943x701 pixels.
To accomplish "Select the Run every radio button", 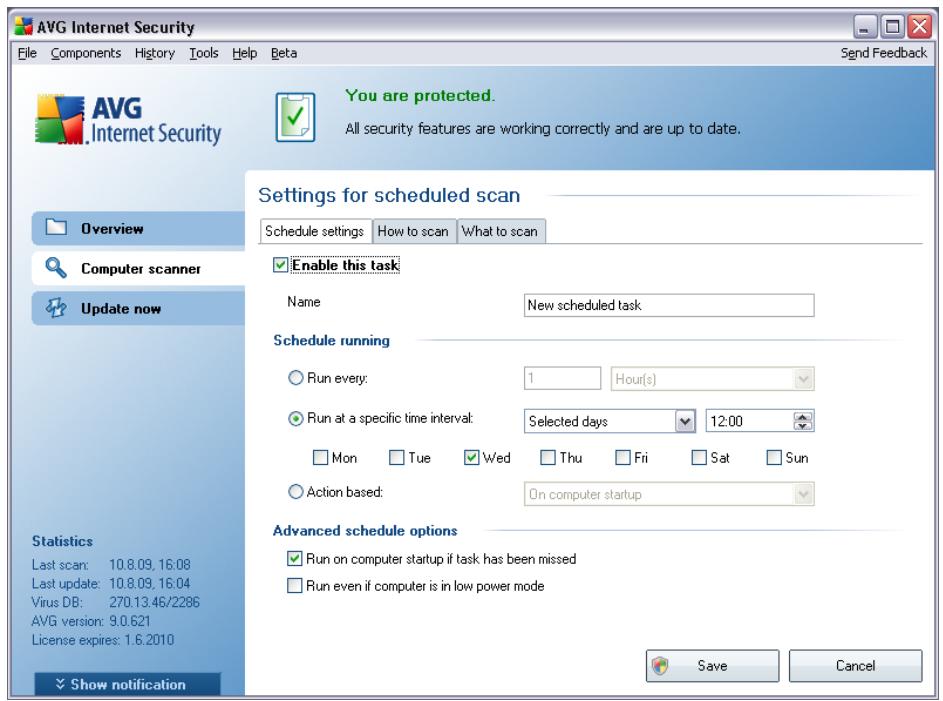I will (295, 378).
